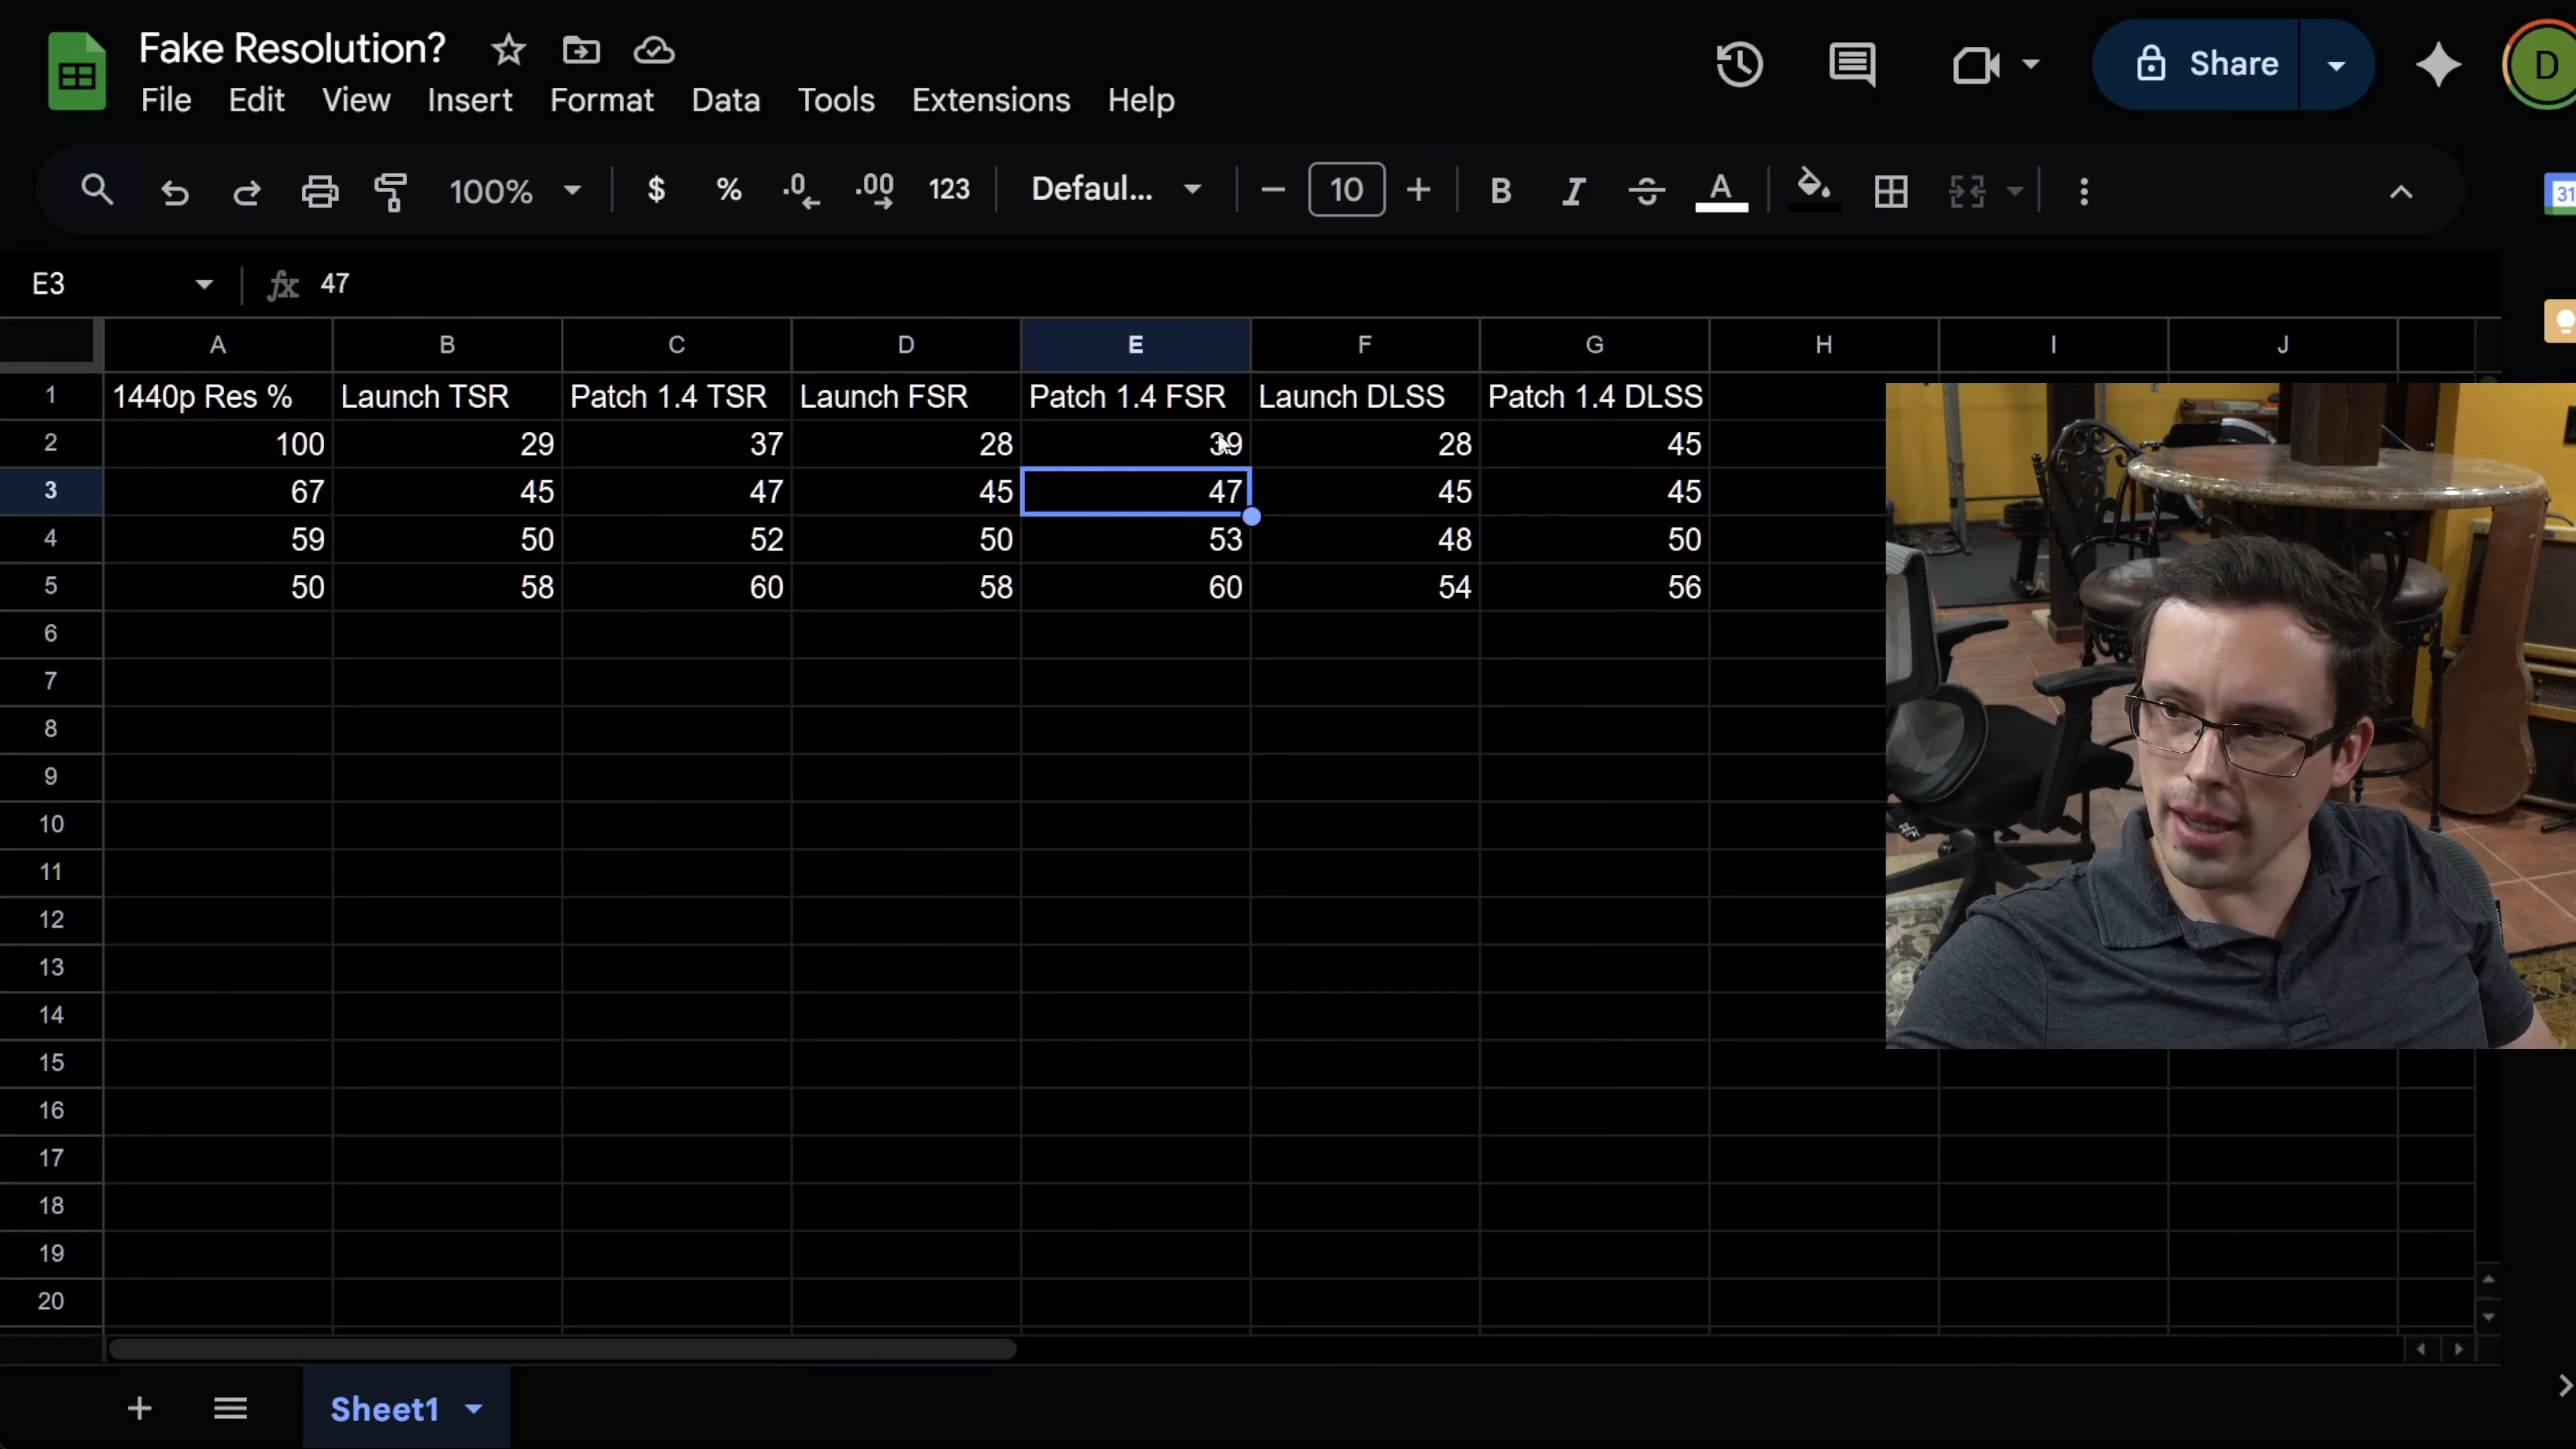Star the Fake Resolution? document
The width and height of the screenshot is (2576, 1449).
tap(508, 49)
